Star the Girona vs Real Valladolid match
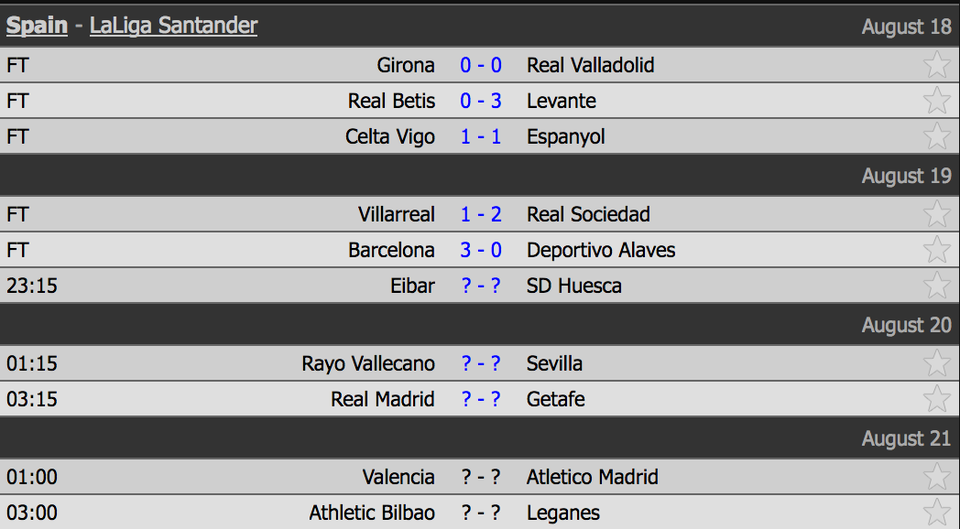The width and height of the screenshot is (960, 529). point(937,65)
